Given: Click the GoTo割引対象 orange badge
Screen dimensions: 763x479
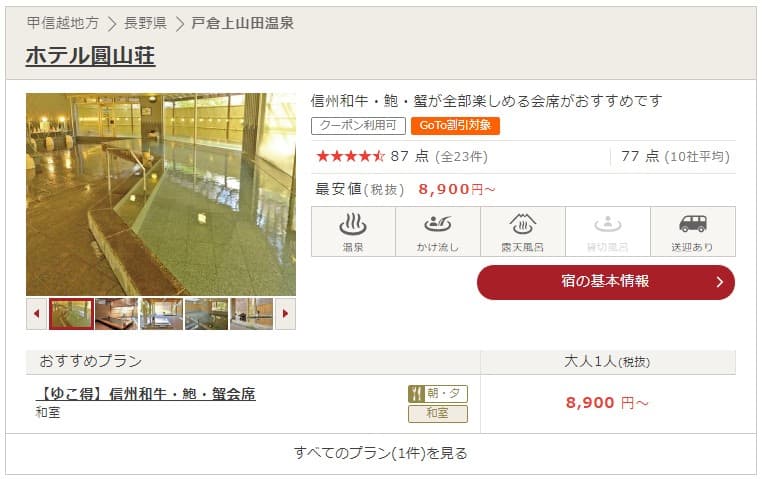Looking at the screenshot, I should [x=455, y=126].
